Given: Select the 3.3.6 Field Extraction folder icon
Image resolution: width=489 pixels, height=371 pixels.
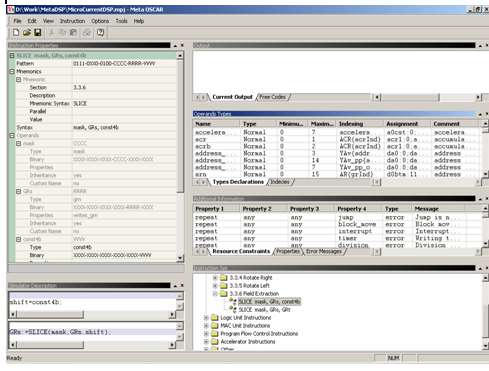Looking at the screenshot, I should point(224,294).
